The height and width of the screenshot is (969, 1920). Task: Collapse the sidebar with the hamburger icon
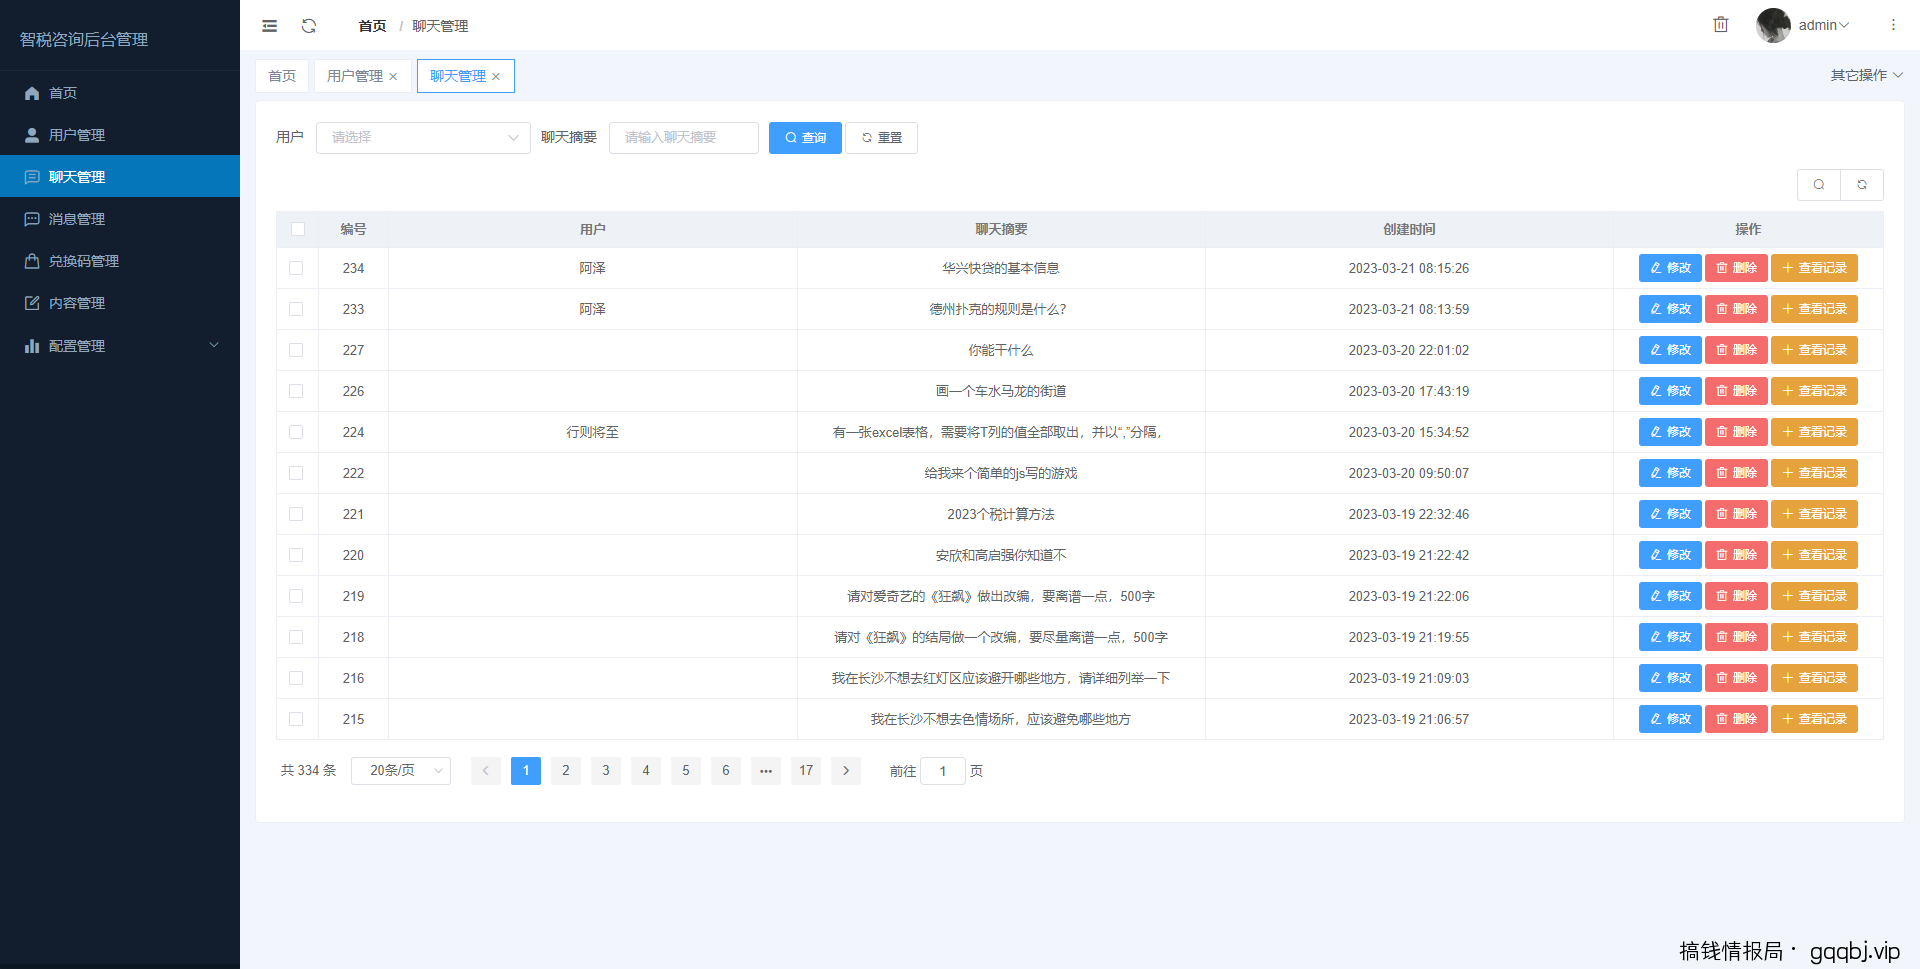(268, 26)
